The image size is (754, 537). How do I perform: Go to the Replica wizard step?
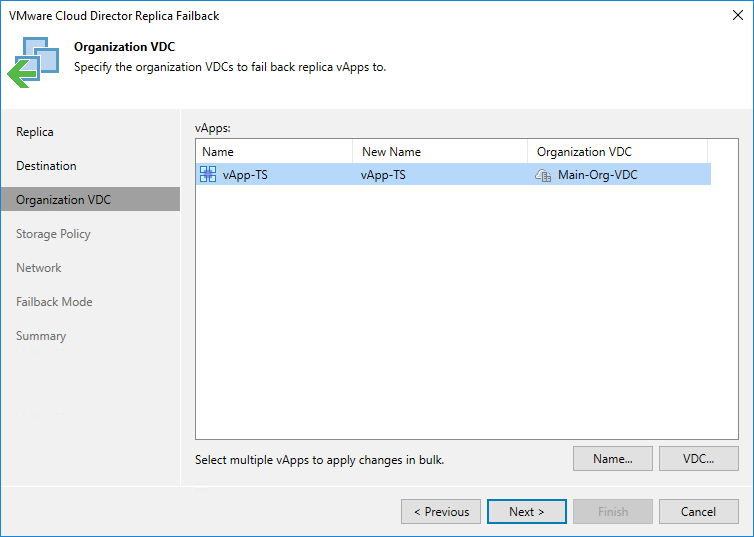tap(35, 132)
